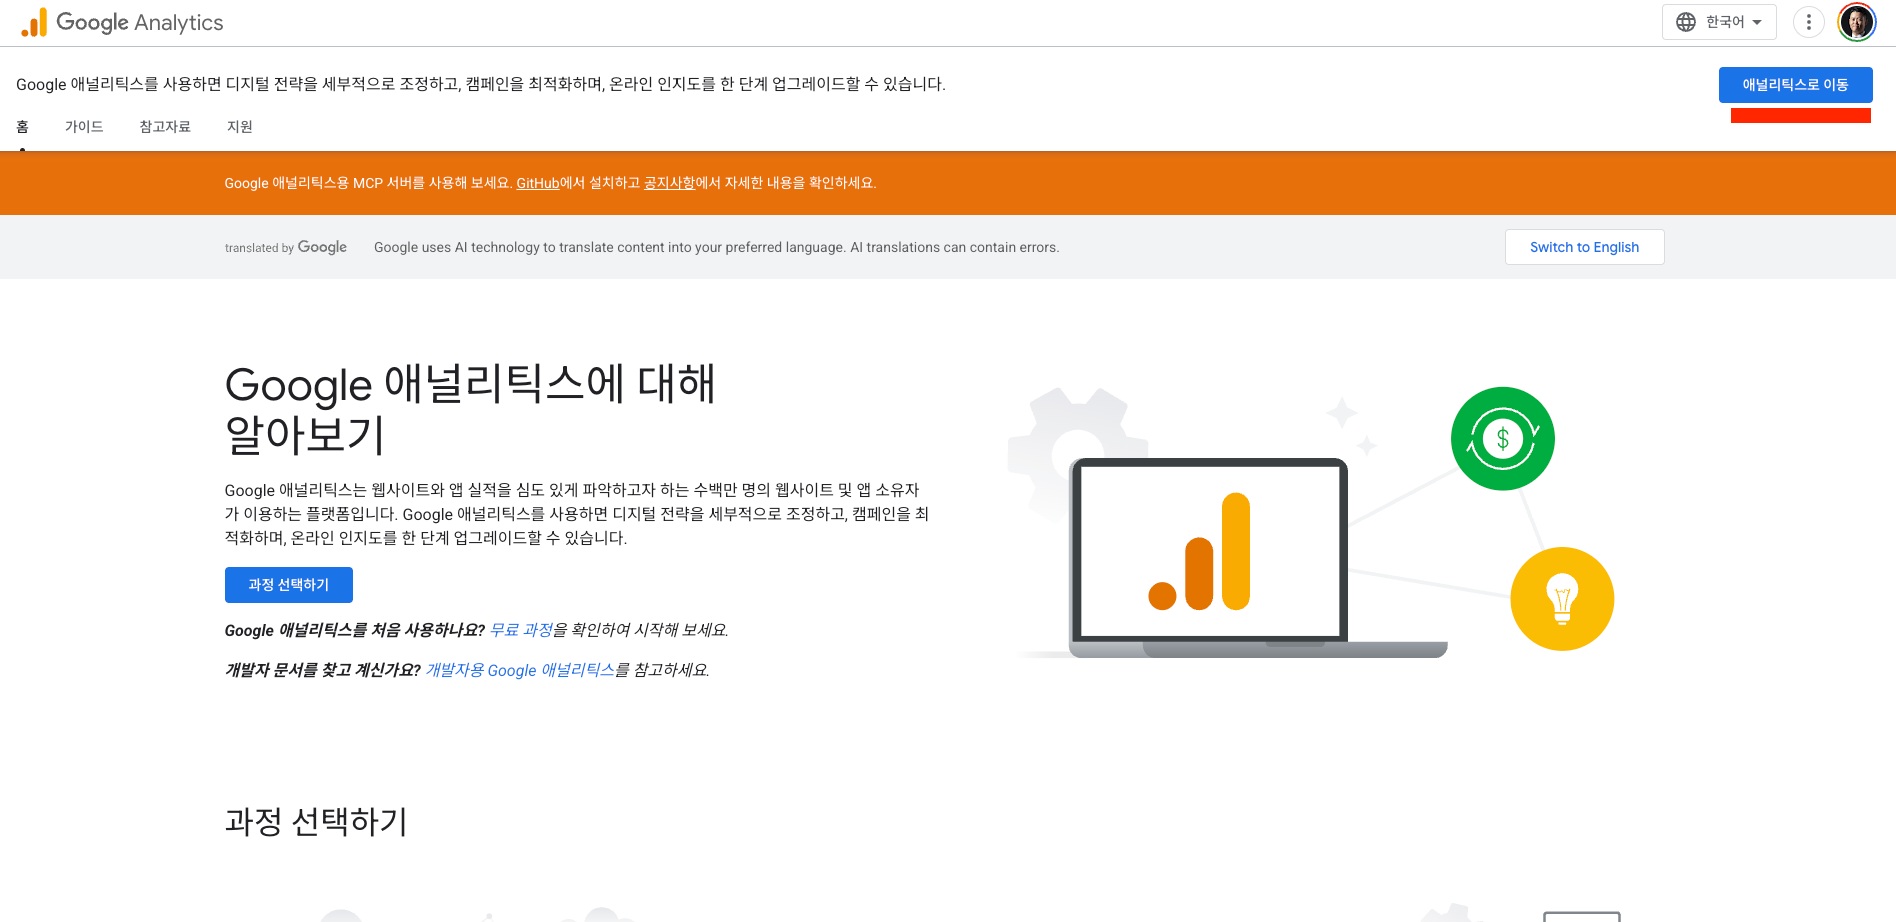Follow the GitHub link in orange banner
The height and width of the screenshot is (922, 1896).
(x=538, y=183)
